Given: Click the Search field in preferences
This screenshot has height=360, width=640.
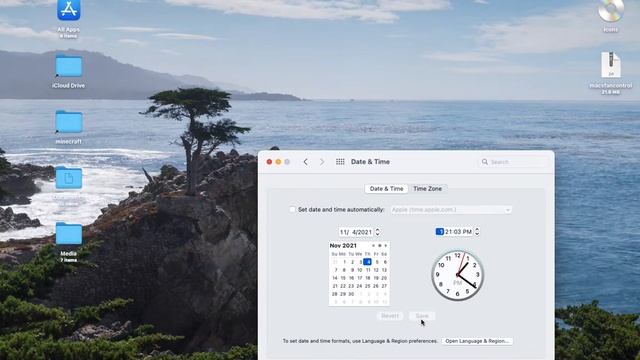Looking at the screenshot, I should (513, 162).
